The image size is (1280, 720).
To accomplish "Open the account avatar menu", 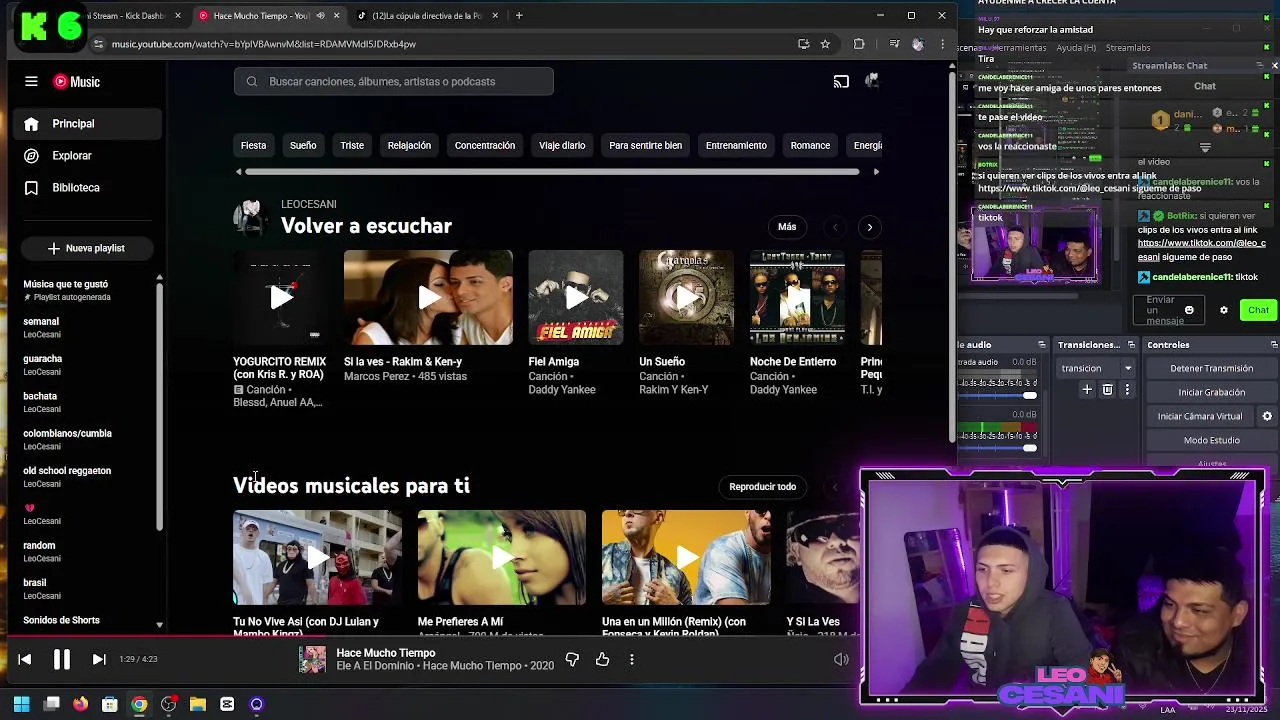I will (871, 81).
